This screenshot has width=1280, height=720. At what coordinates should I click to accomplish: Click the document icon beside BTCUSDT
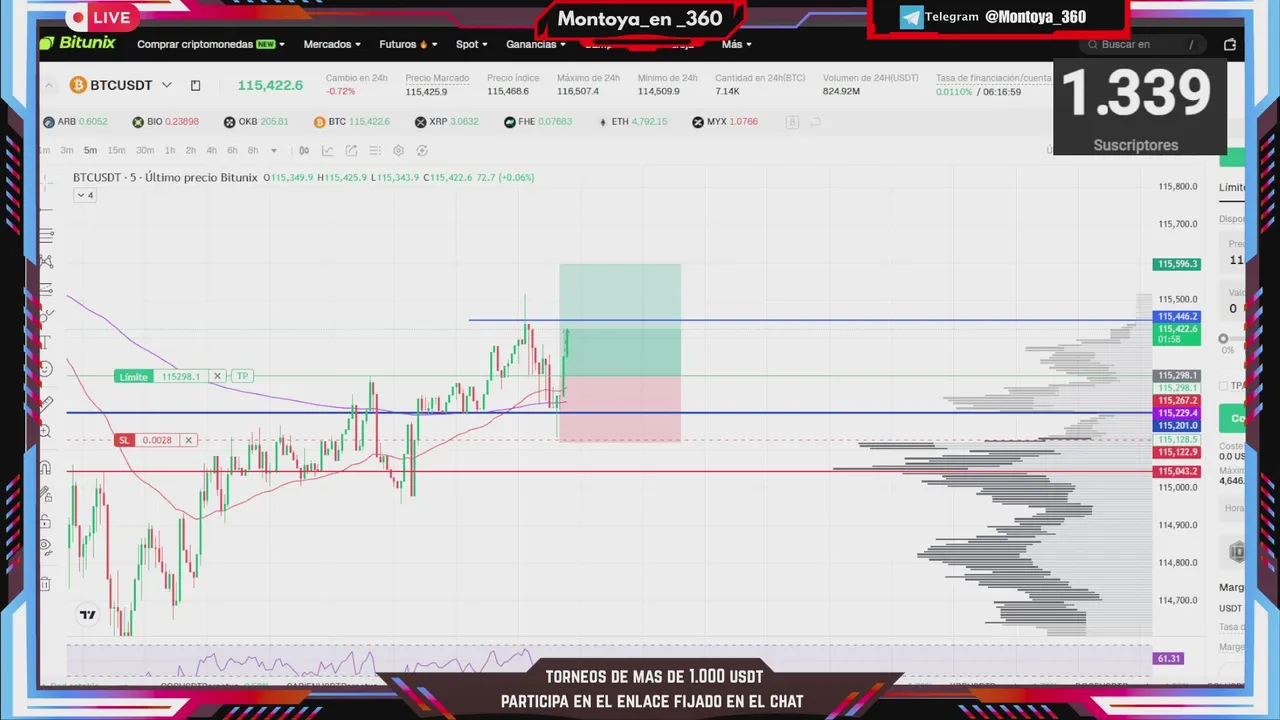tap(195, 85)
